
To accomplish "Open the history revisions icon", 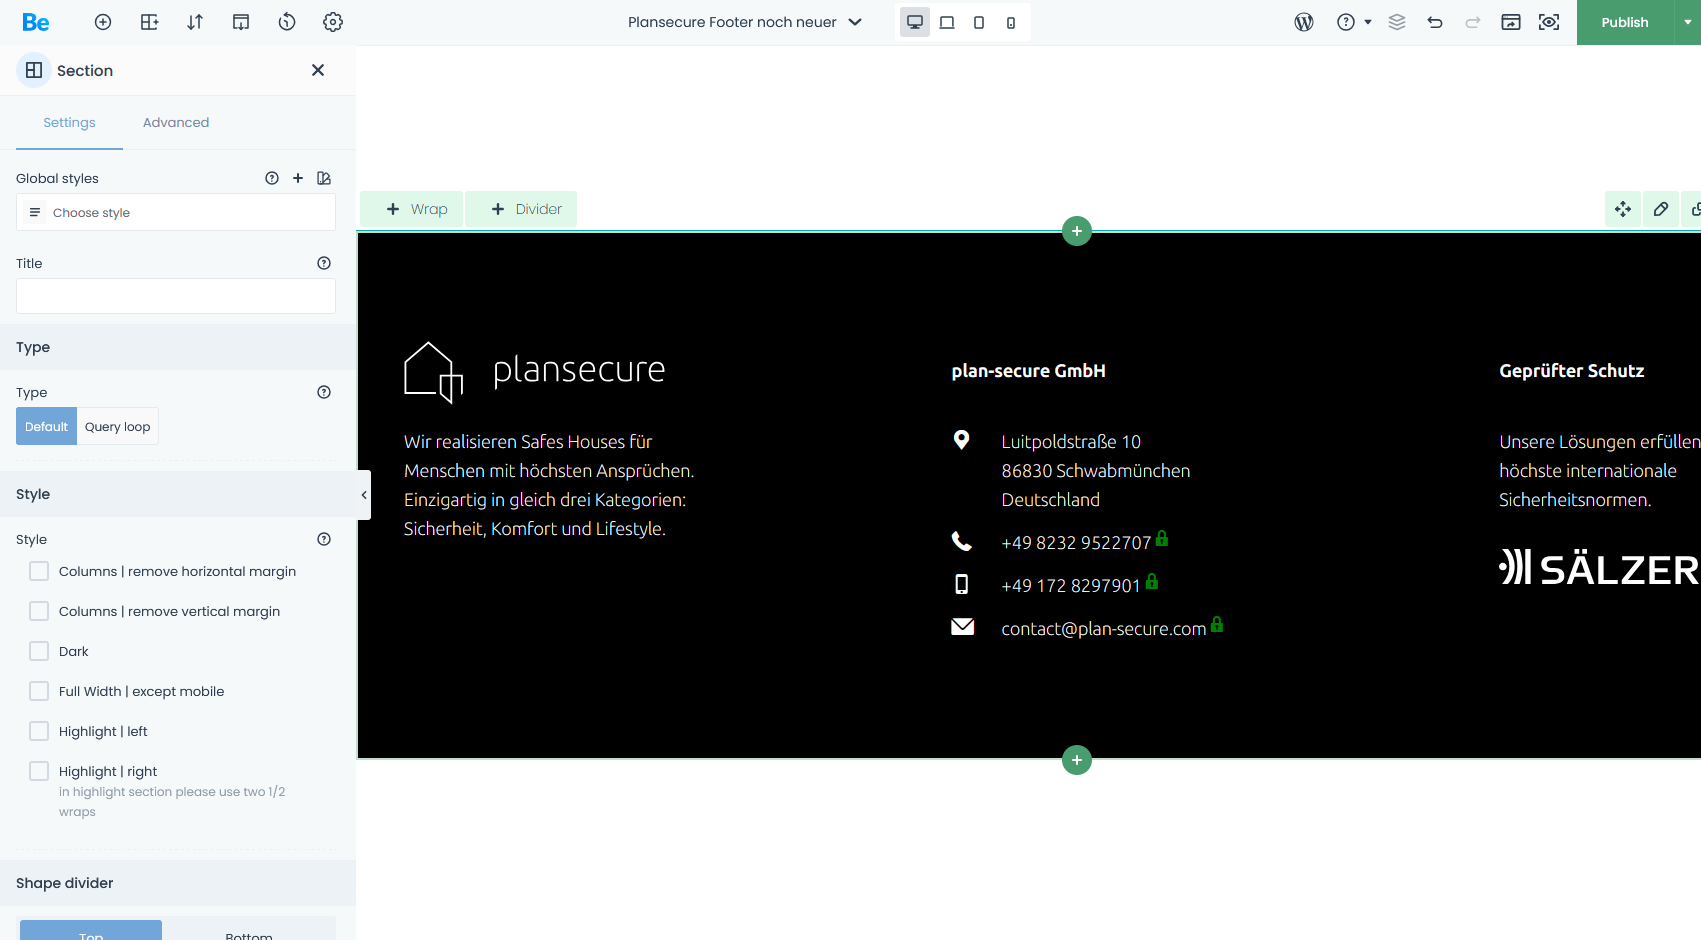I will click(x=287, y=22).
